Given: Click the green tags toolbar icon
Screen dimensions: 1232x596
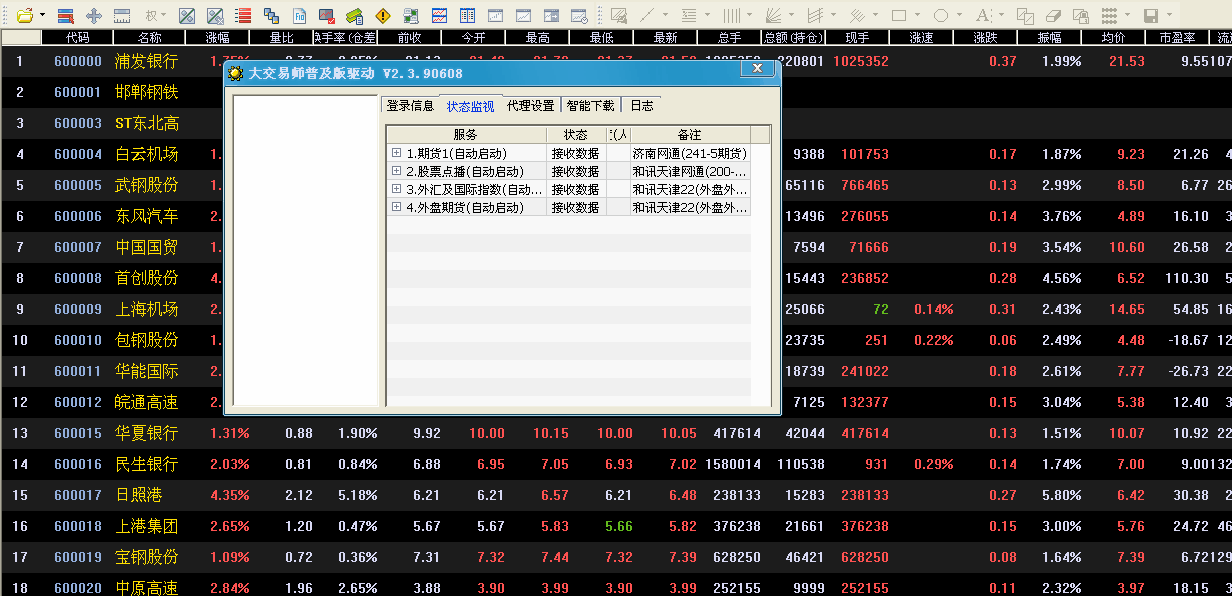Looking at the screenshot, I should [x=354, y=16].
